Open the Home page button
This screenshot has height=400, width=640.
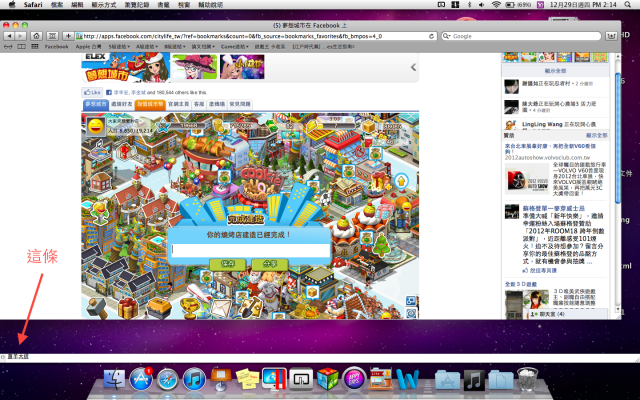pyautogui.click(x=36, y=36)
